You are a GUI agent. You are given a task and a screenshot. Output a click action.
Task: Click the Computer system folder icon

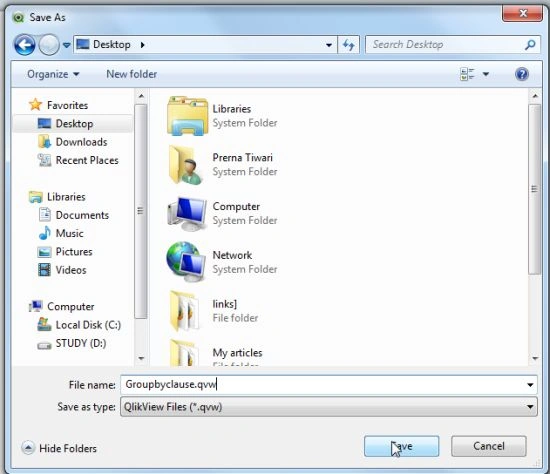click(187, 213)
